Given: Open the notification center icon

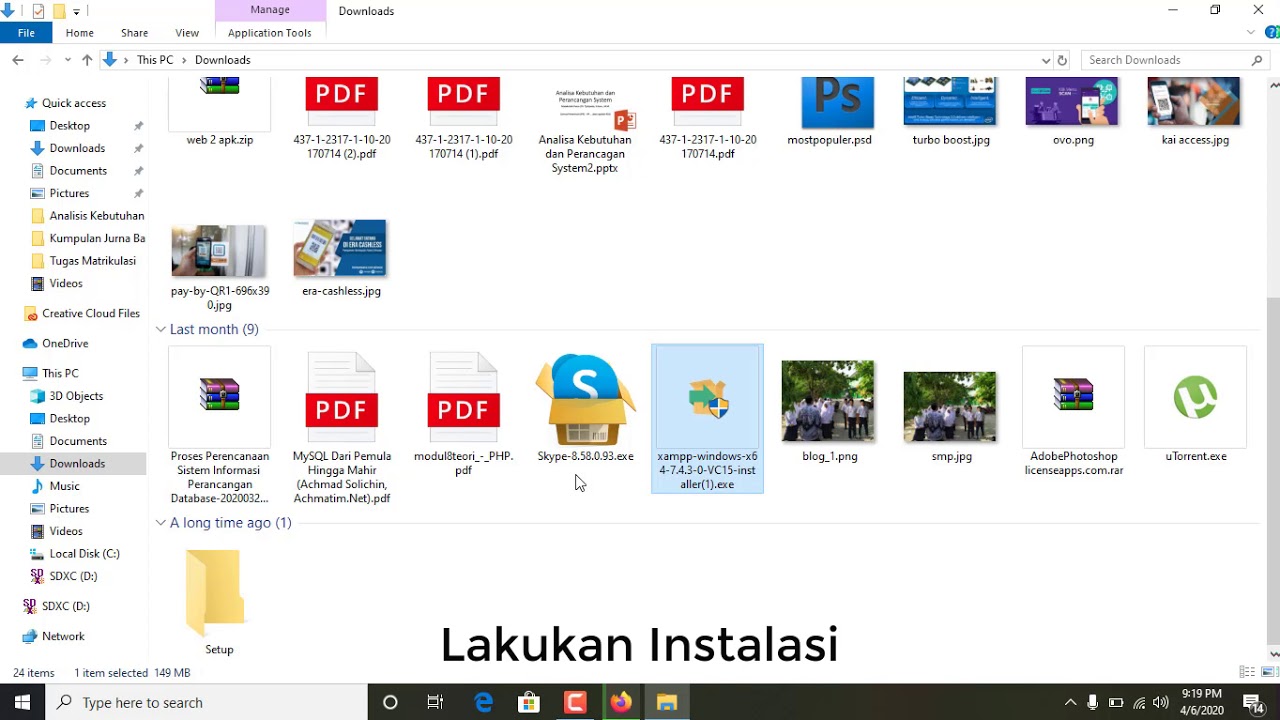Looking at the screenshot, I should (1252, 702).
